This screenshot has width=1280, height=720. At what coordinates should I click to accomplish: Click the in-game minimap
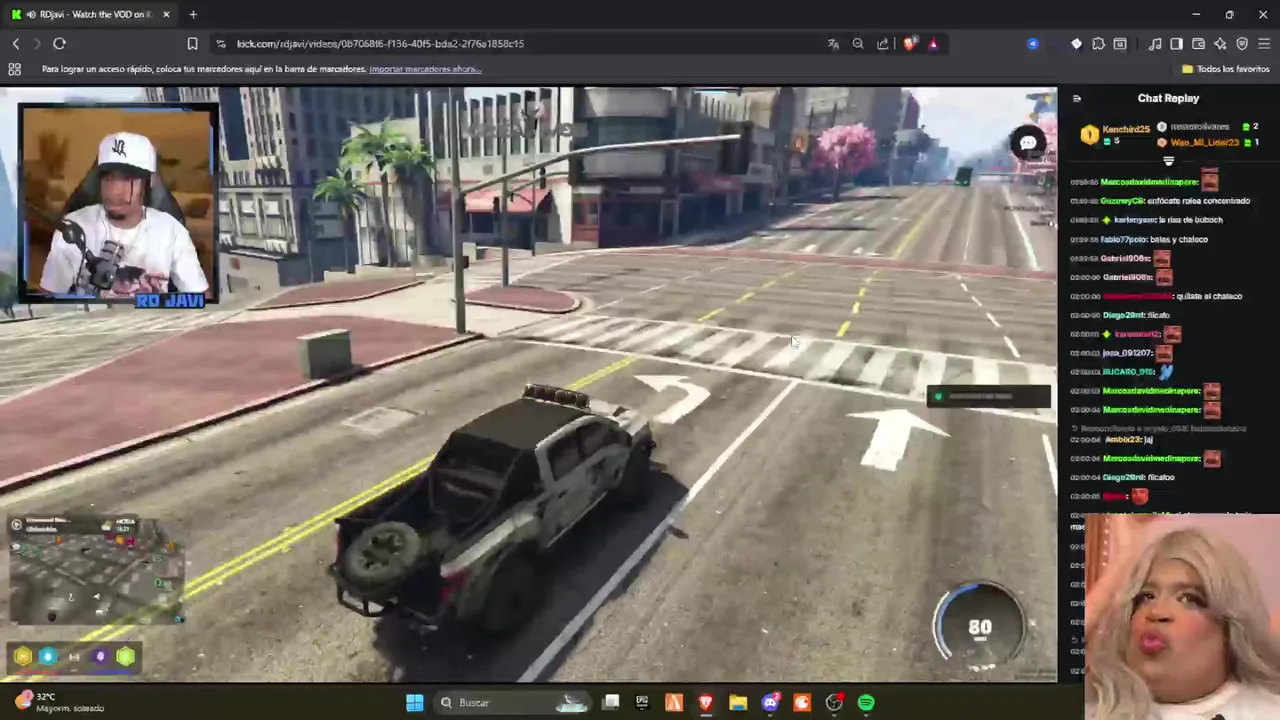[x=96, y=572]
